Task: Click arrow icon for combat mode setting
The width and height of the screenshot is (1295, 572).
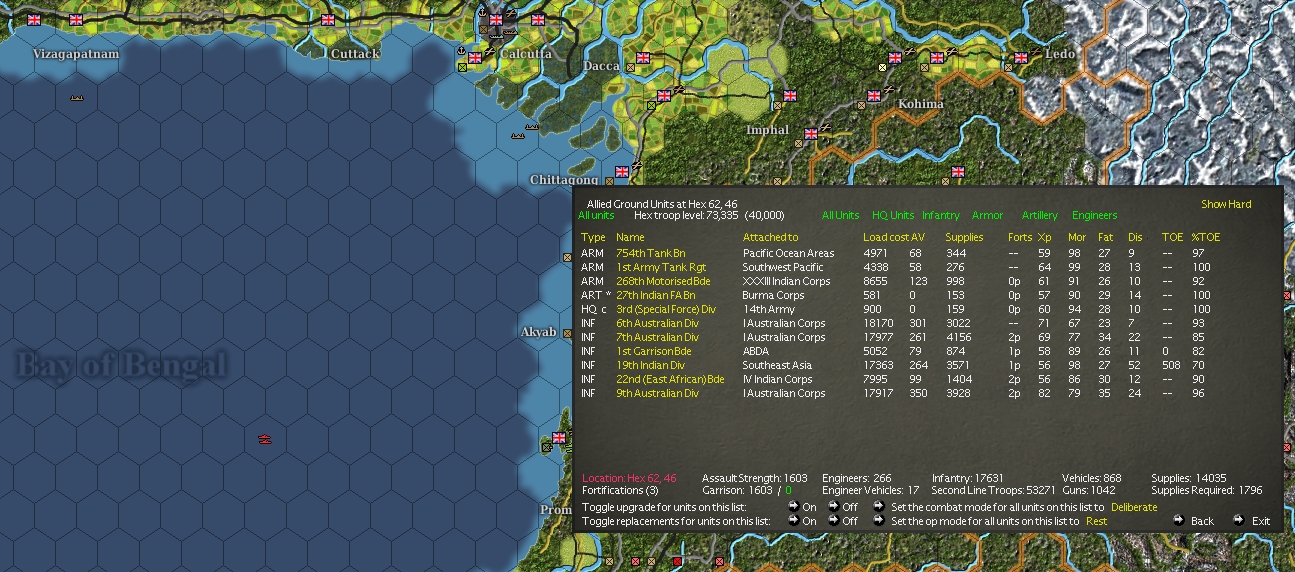Action: click(x=878, y=506)
